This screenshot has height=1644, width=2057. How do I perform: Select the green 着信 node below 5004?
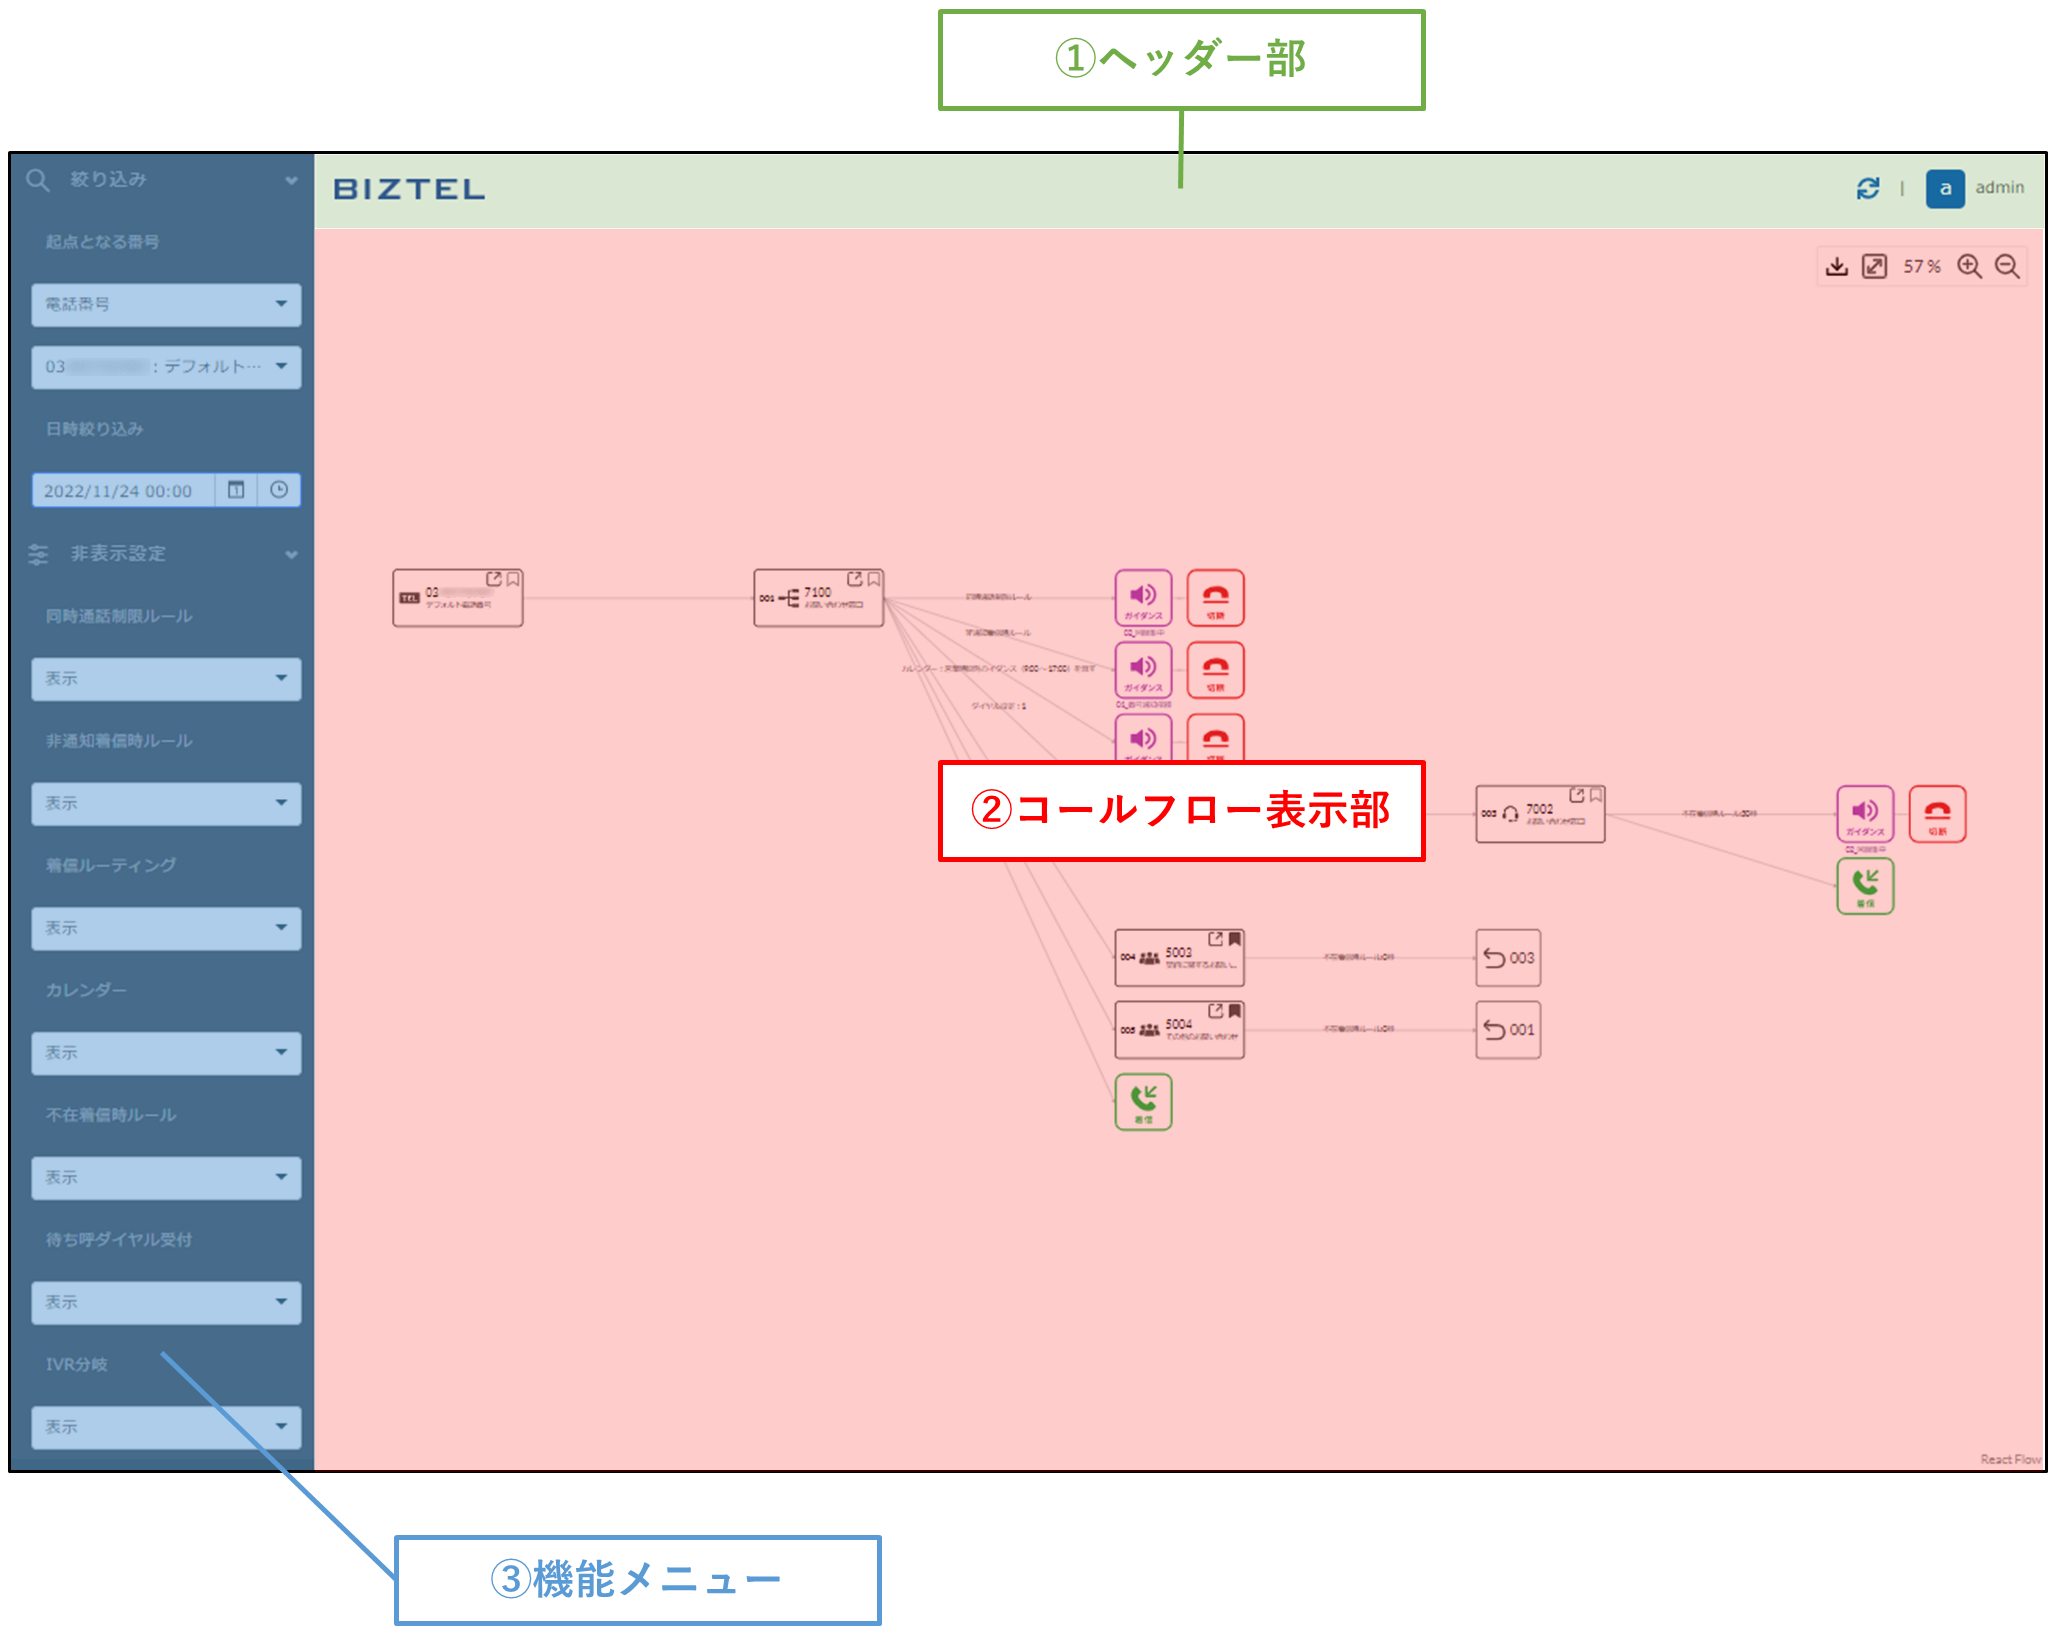1143,1102
